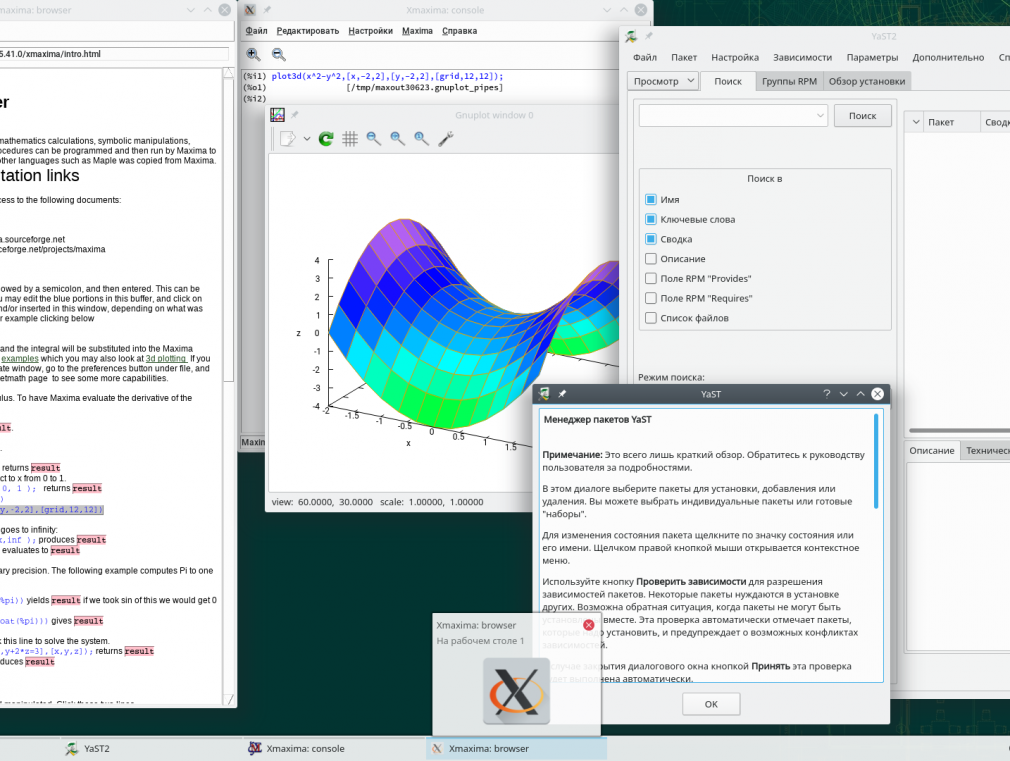Viewport: 1010px width, 761px height.
Task: Click the Поиск button beside the search field
Action: click(x=862, y=116)
